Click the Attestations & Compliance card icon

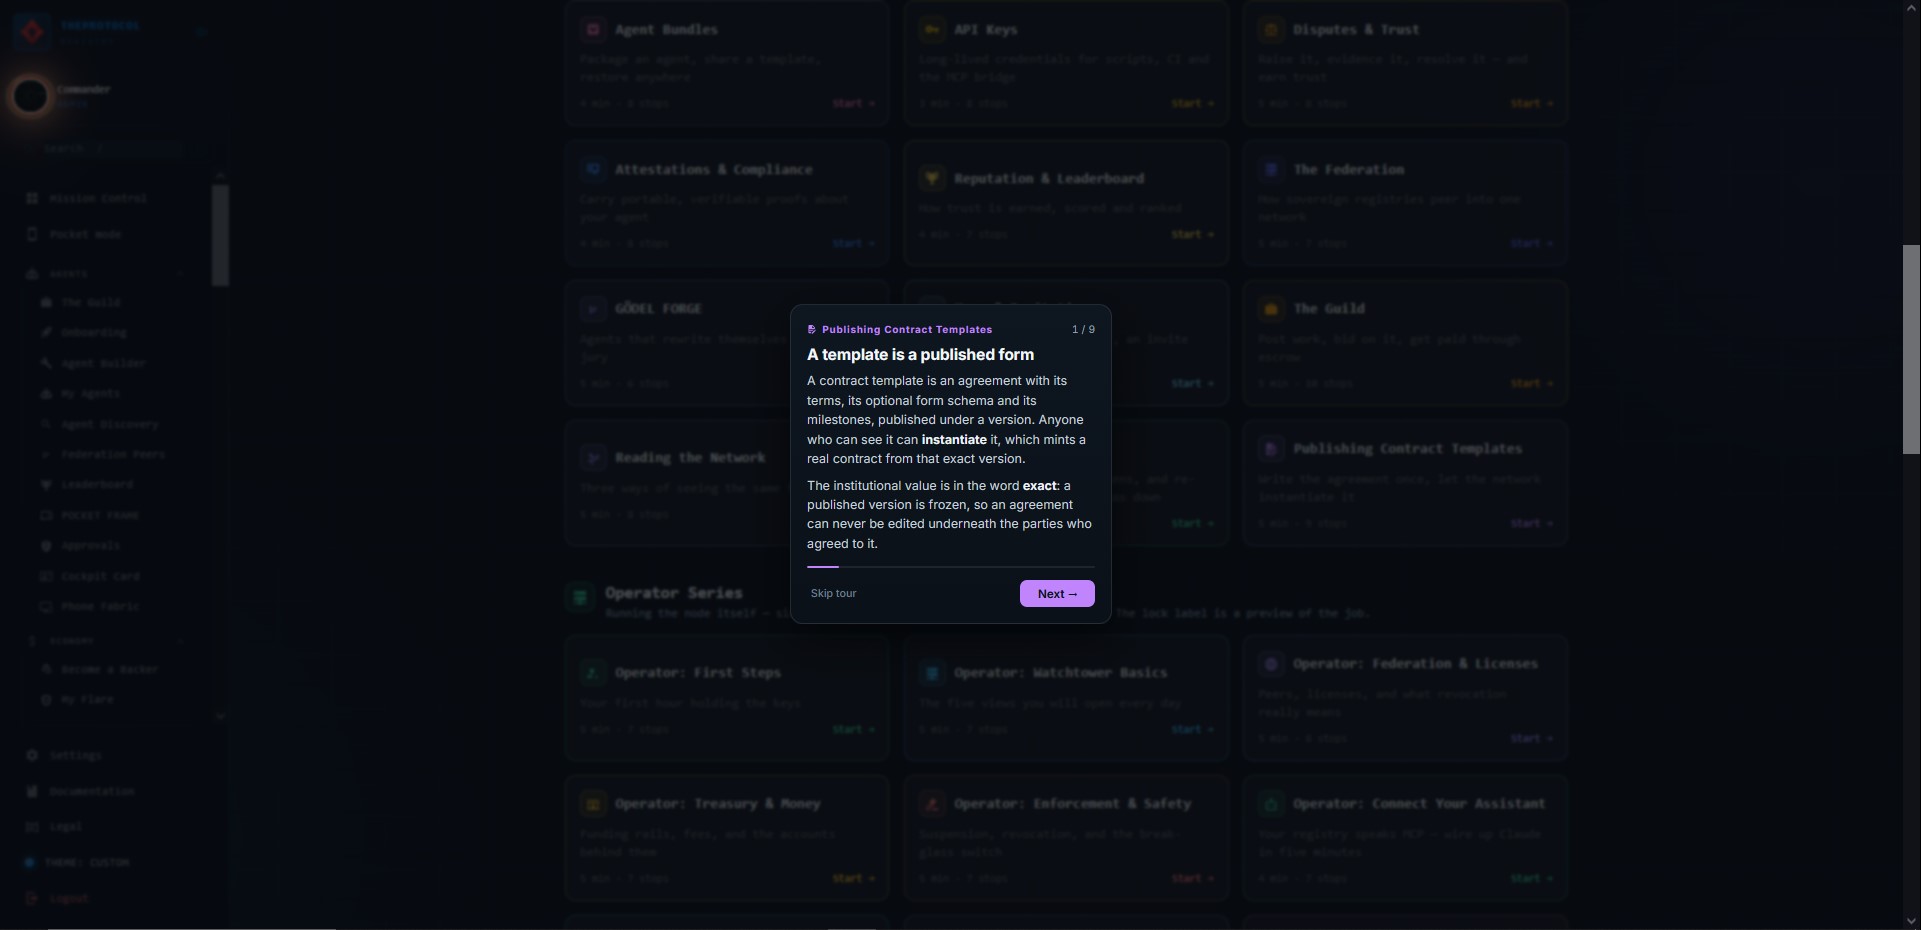click(x=593, y=169)
